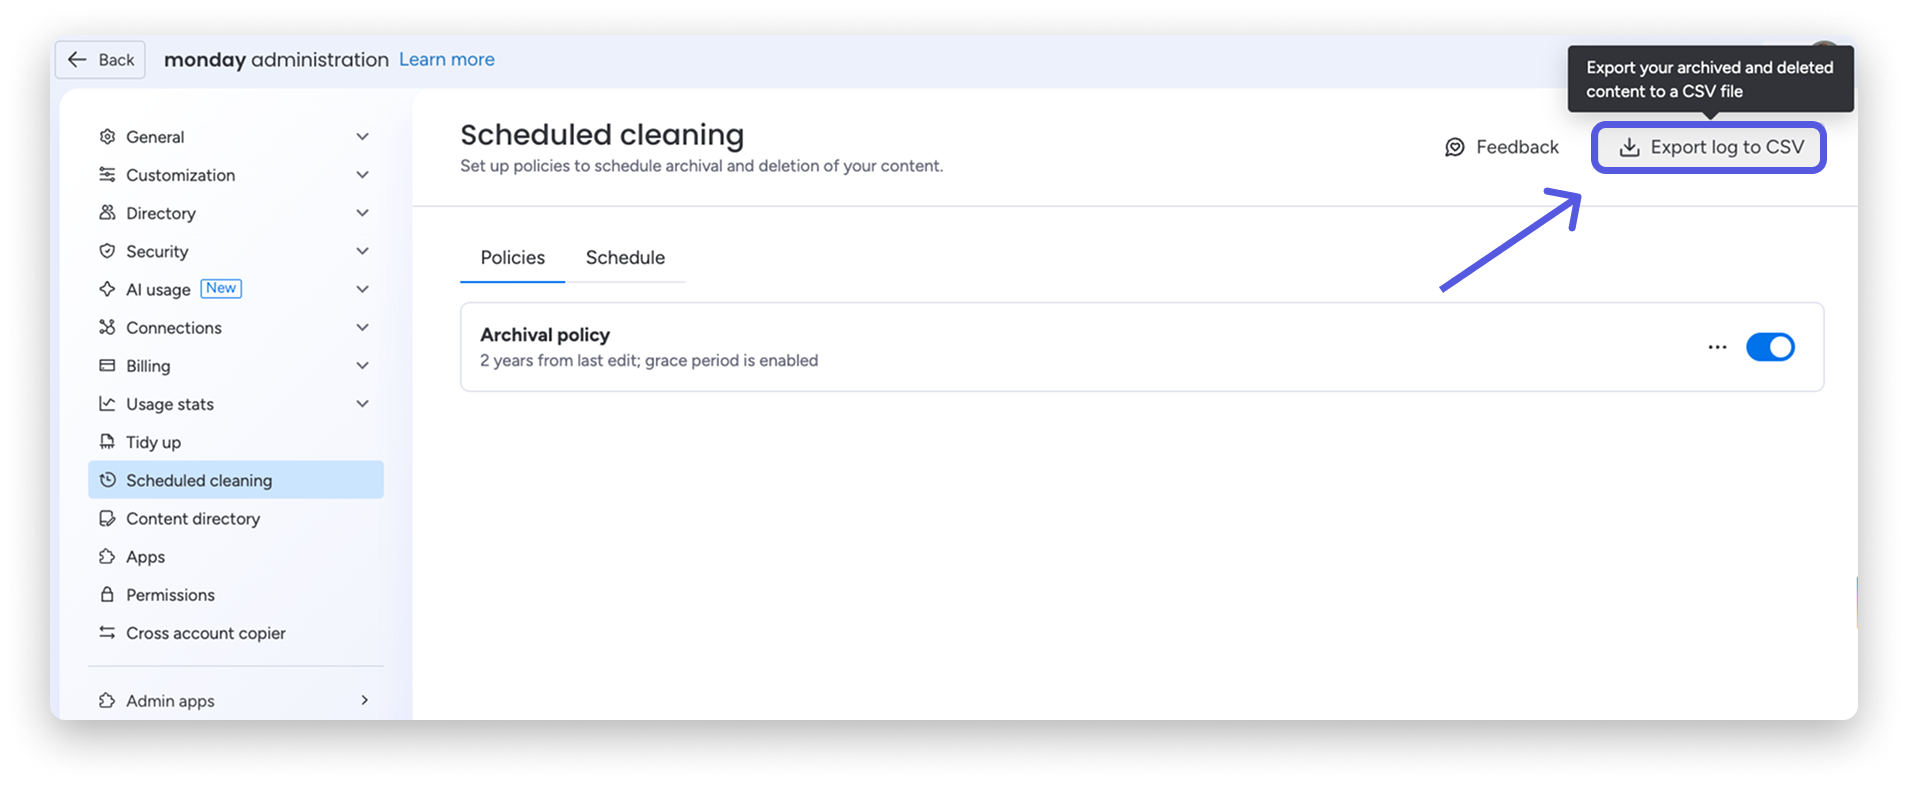Select the Policies tab
1908x785 pixels.
(512, 258)
